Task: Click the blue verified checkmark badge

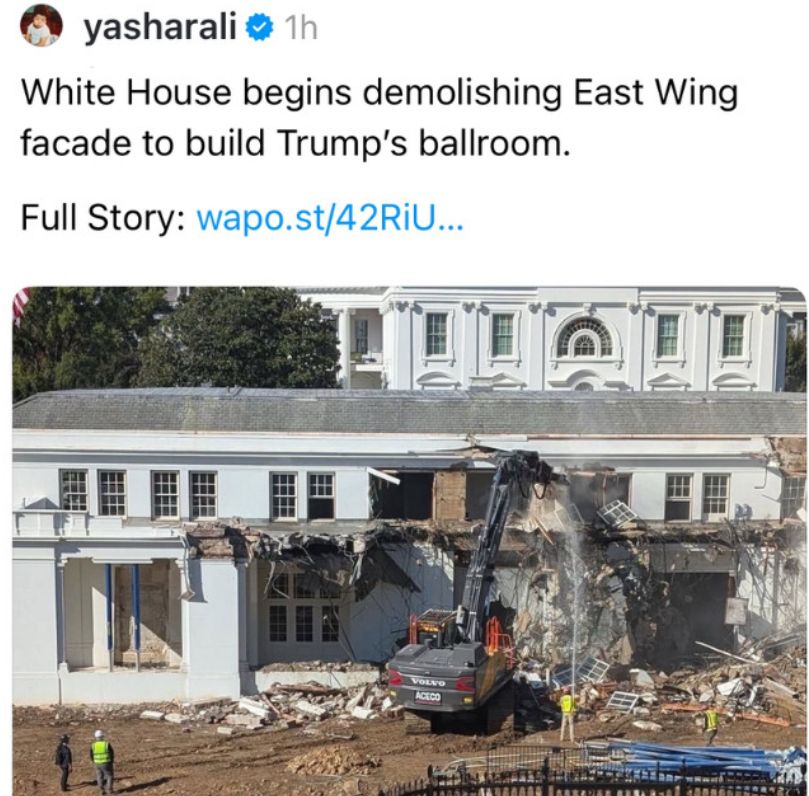Action: [258, 28]
